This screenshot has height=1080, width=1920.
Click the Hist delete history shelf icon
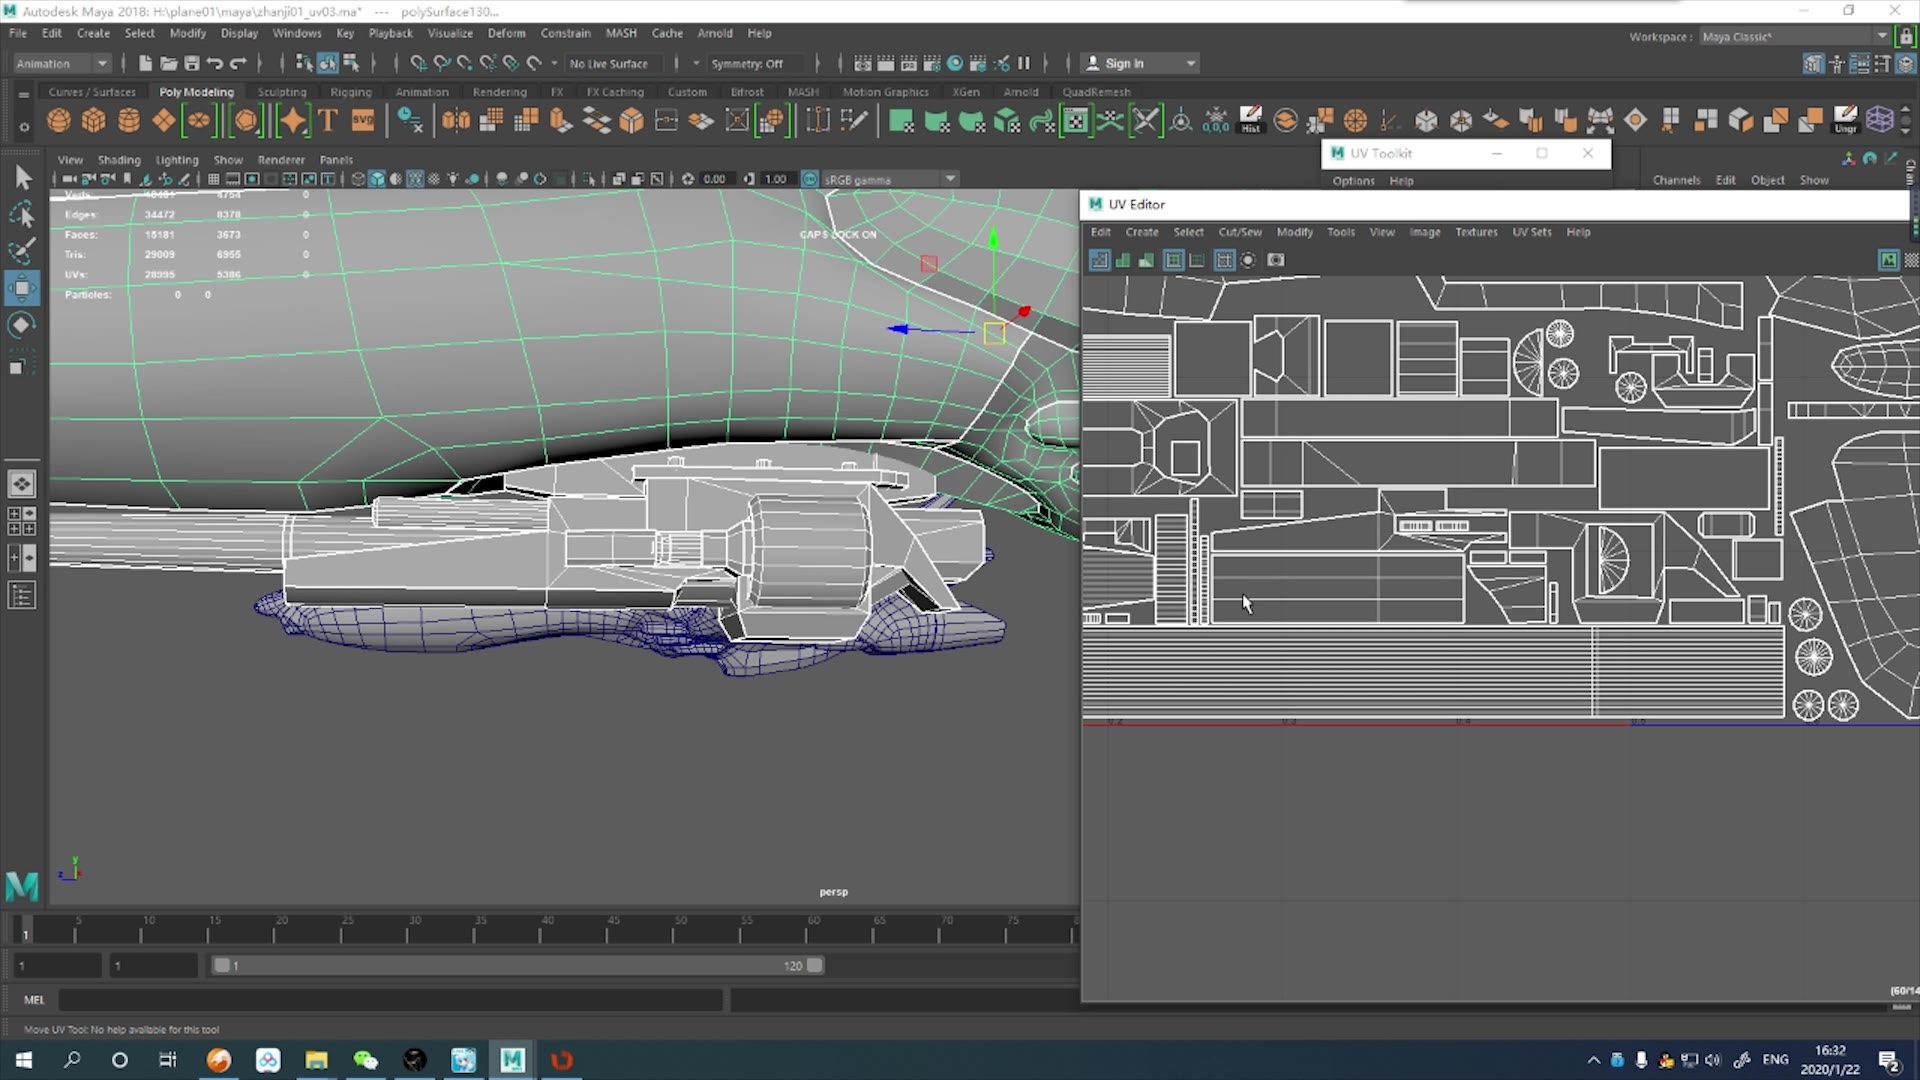point(1250,121)
